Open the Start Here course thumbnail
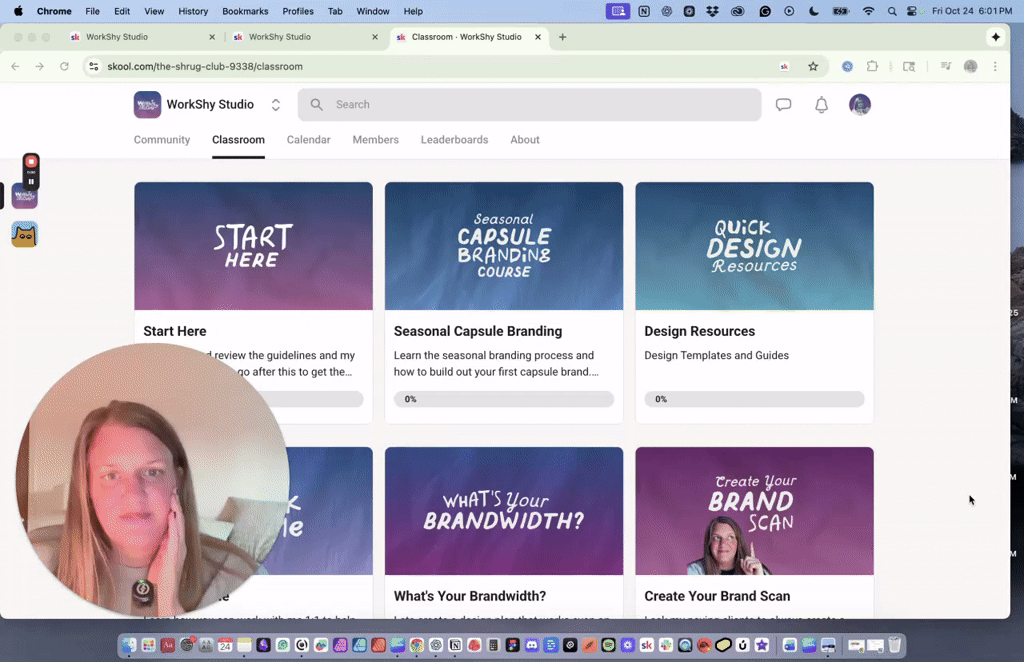Screen dimensions: 1024x662 (253, 246)
